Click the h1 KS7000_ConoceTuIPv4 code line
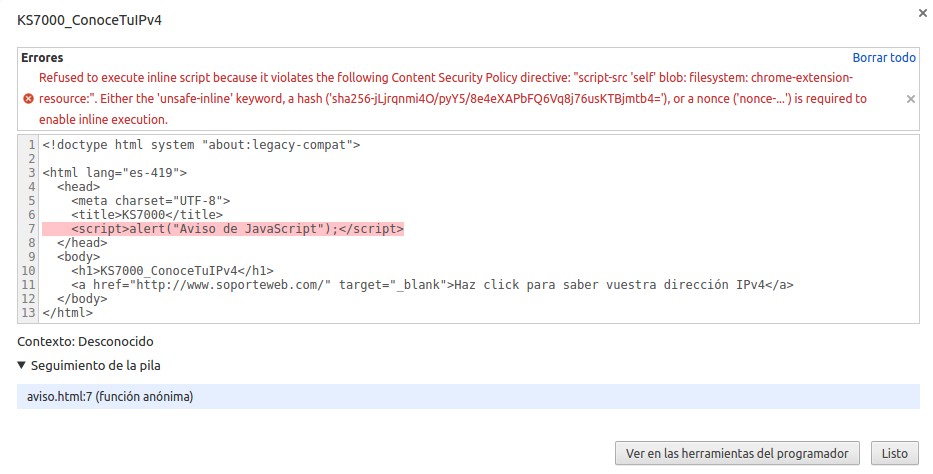This screenshot has height=474, width=933. point(172,271)
